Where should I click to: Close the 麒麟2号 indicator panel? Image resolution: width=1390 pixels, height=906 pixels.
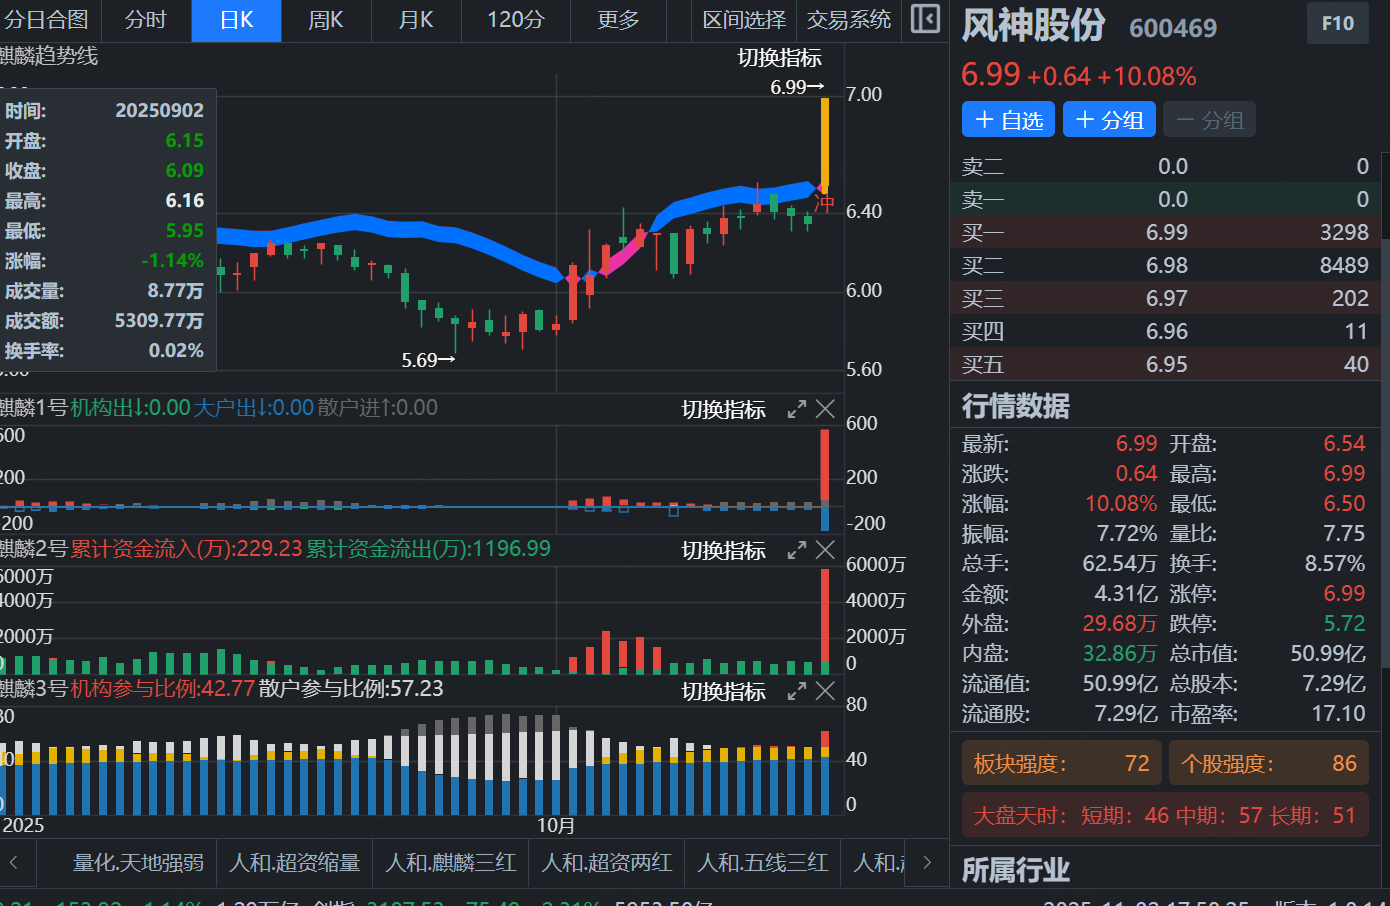click(x=825, y=550)
